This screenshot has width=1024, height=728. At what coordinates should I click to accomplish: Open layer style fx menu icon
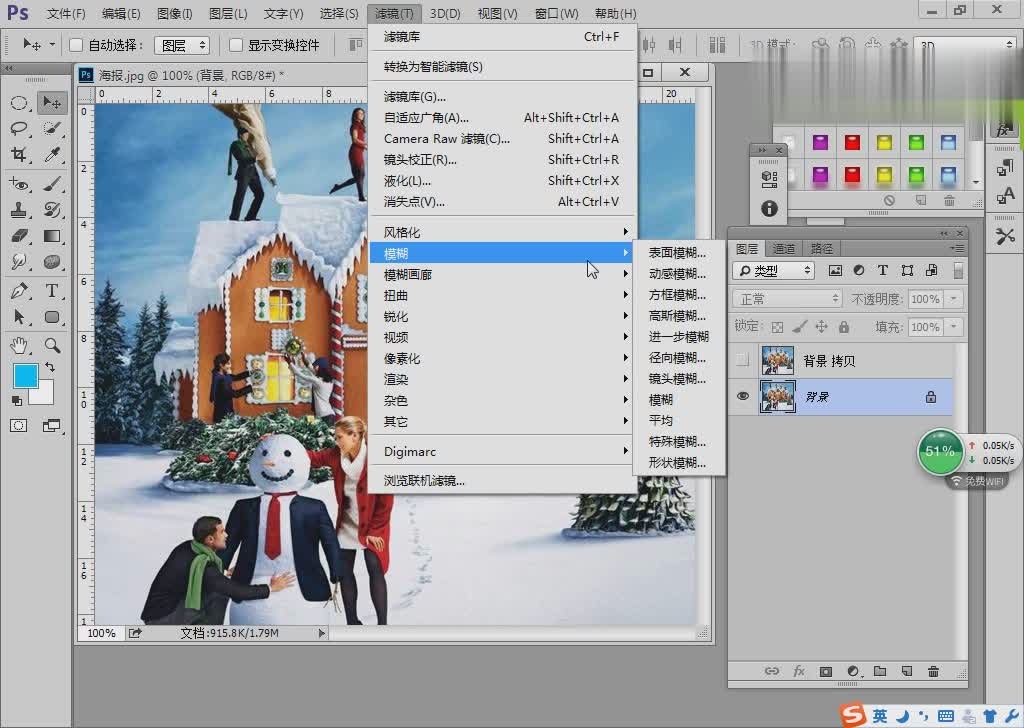click(798, 671)
